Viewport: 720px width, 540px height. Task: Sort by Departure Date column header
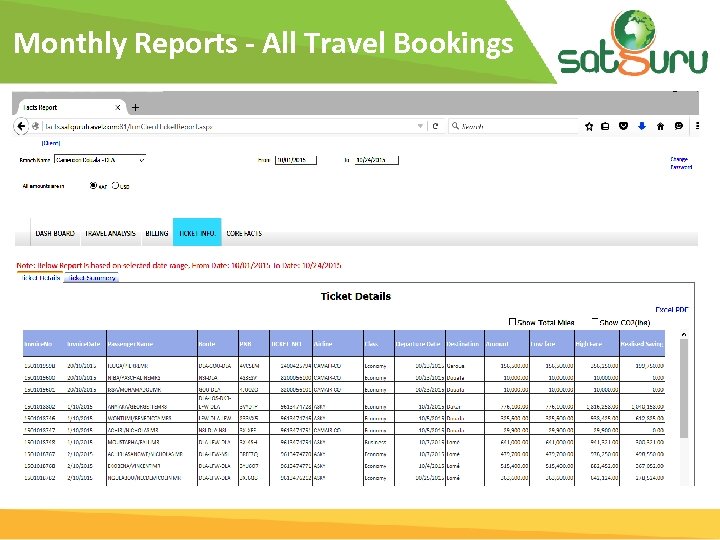(x=418, y=343)
